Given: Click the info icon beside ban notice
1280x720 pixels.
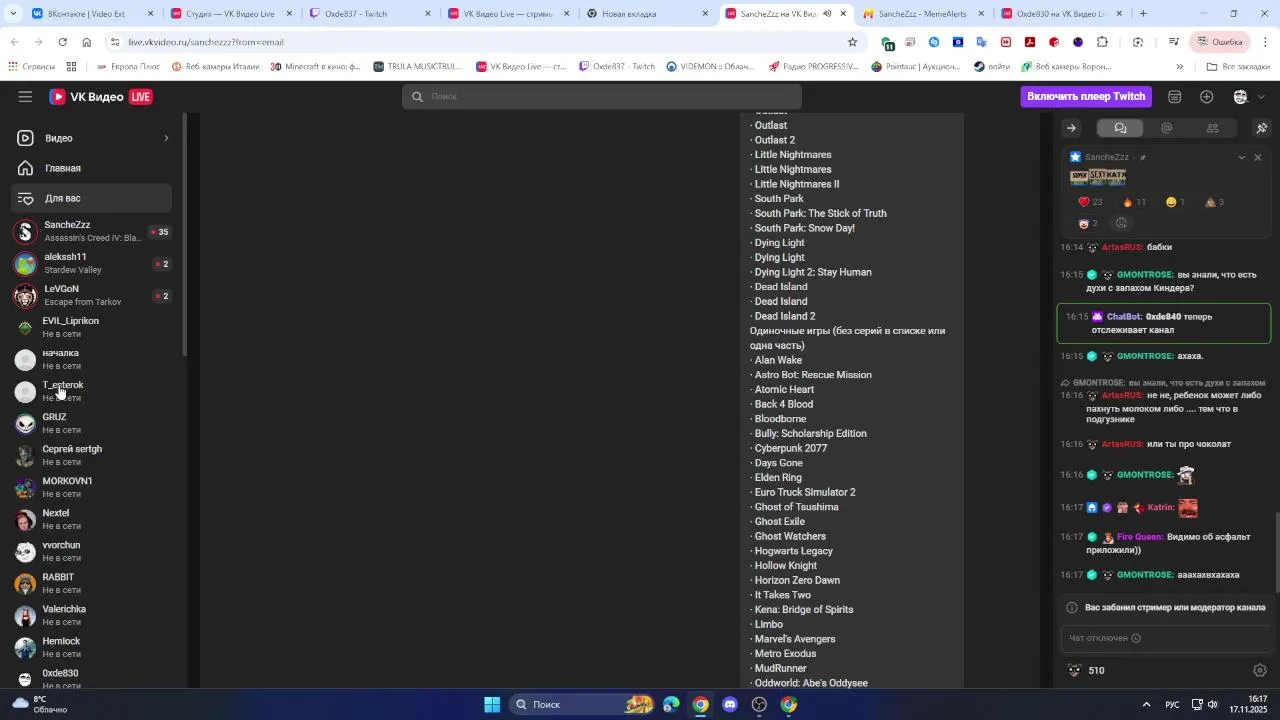Looking at the screenshot, I should click(x=1072, y=608).
